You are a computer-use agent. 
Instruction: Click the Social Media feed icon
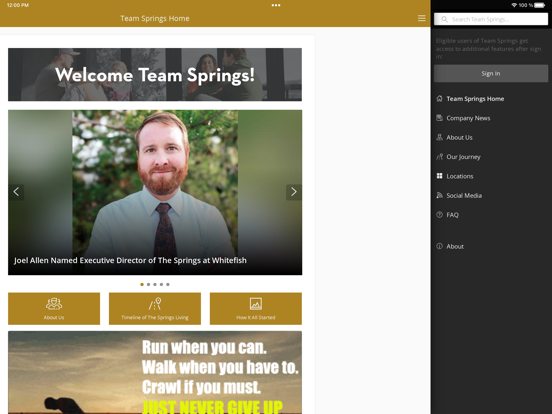click(439, 195)
